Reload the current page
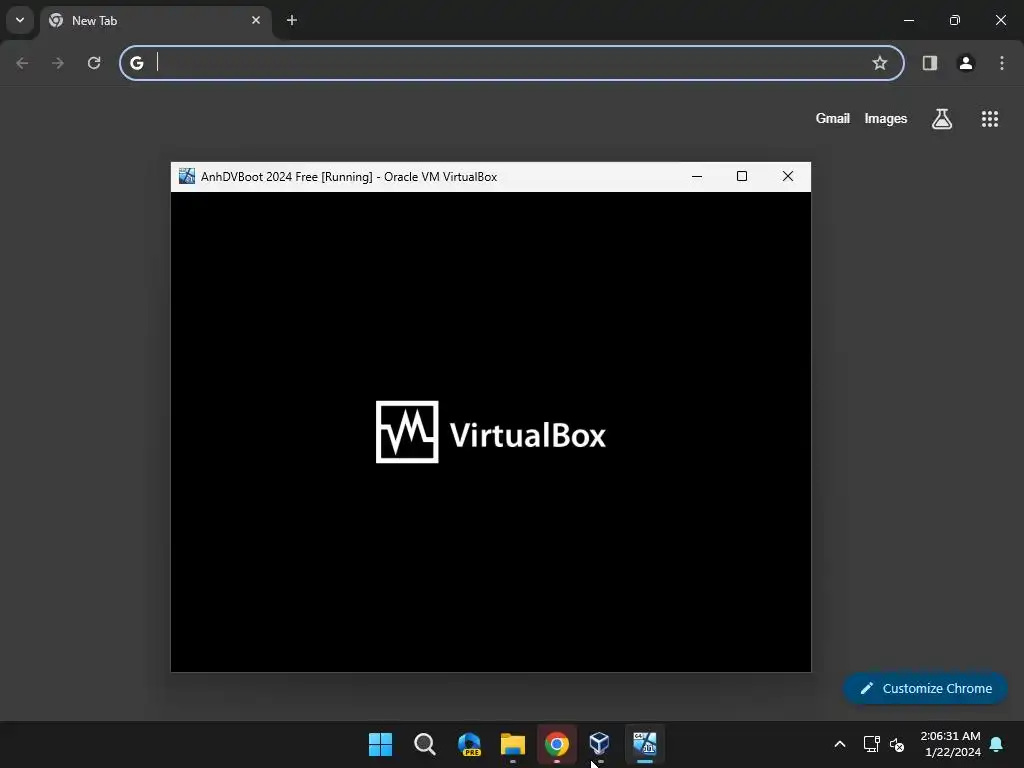 pyautogui.click(x=94, y=63)
